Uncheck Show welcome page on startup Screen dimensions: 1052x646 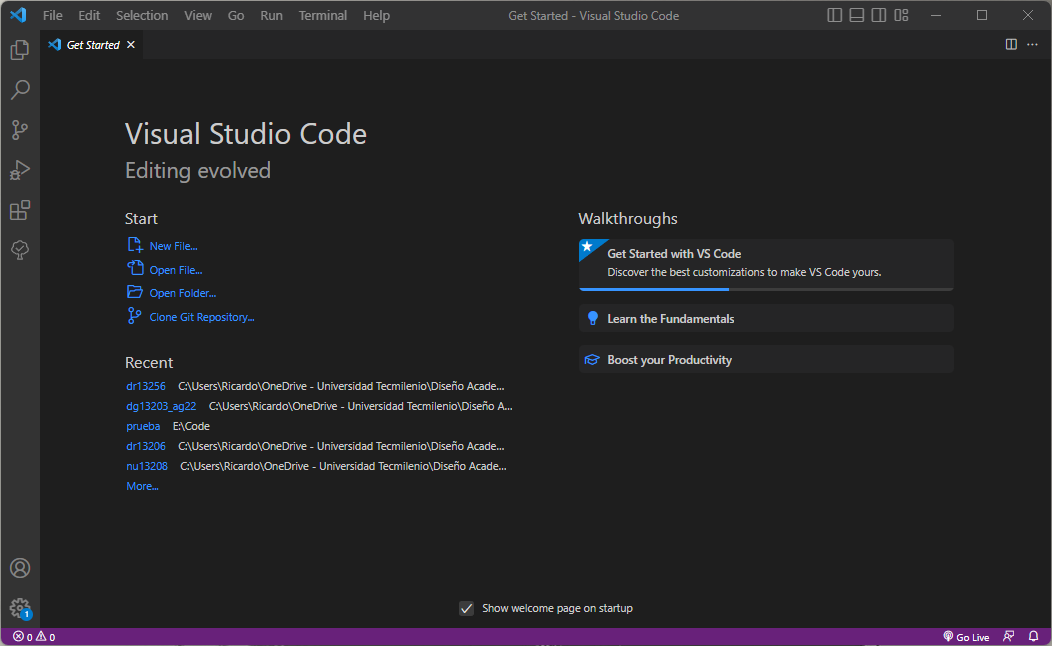[x=466, y=608]
